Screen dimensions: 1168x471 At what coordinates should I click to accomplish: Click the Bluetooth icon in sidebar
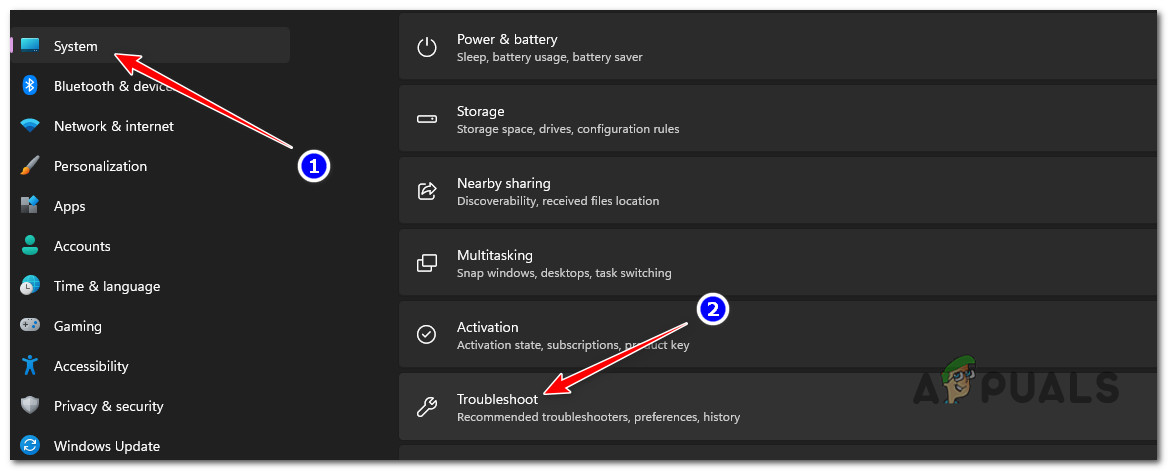30,86
